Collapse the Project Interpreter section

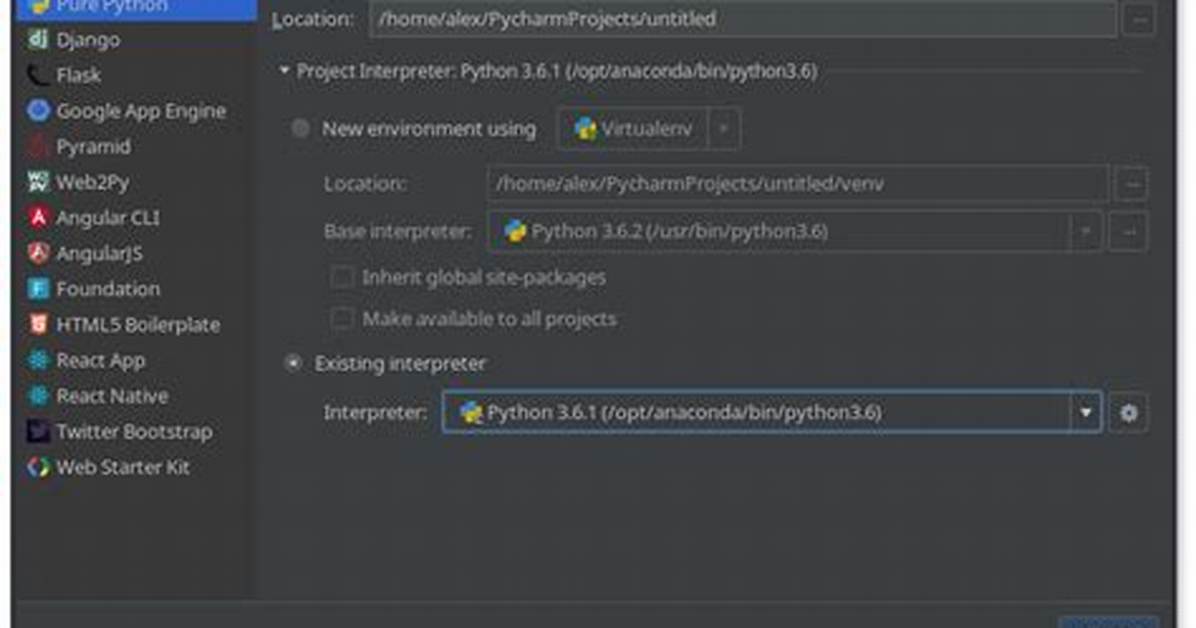[285, 71]
